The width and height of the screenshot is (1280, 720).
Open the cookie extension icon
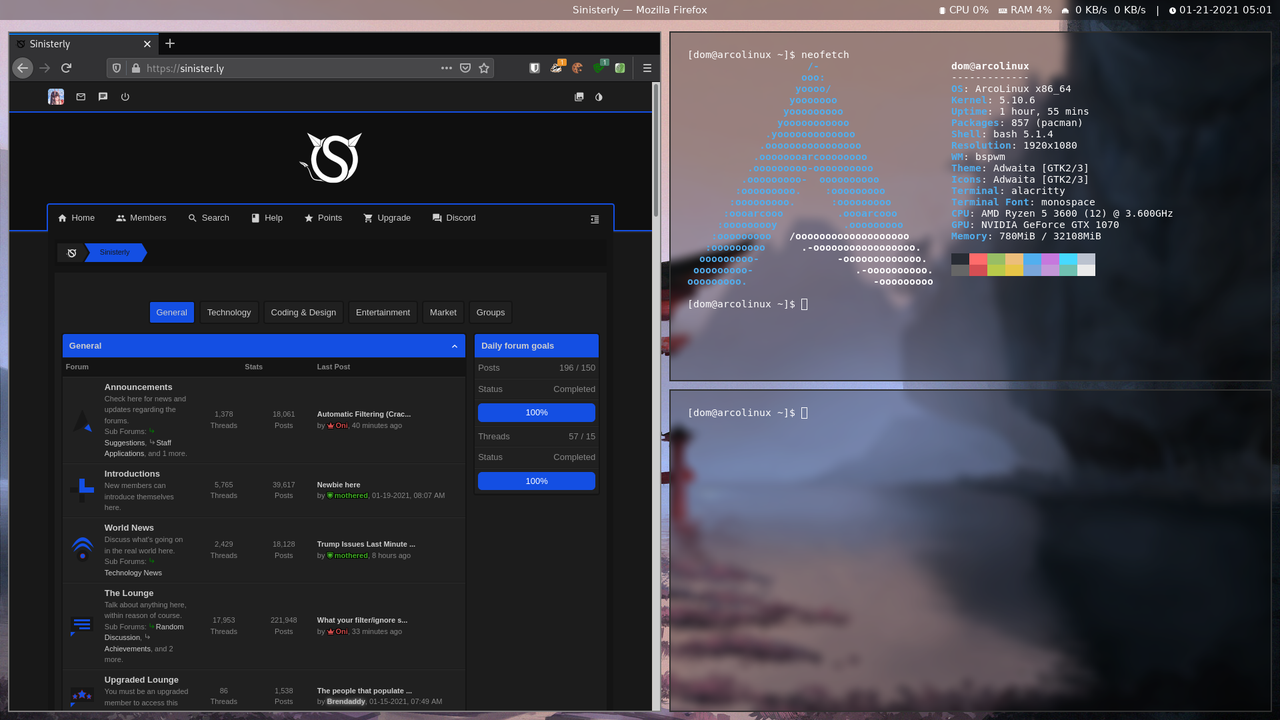point(577,68)
